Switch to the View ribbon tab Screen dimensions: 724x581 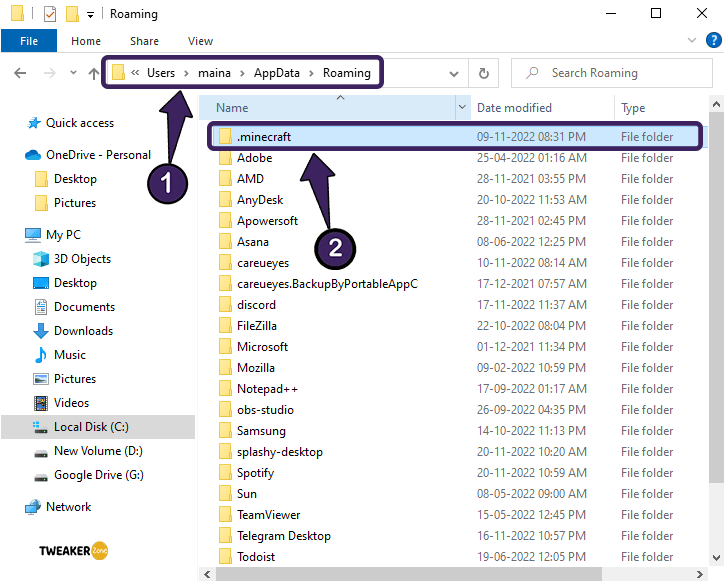pos(200,41)
